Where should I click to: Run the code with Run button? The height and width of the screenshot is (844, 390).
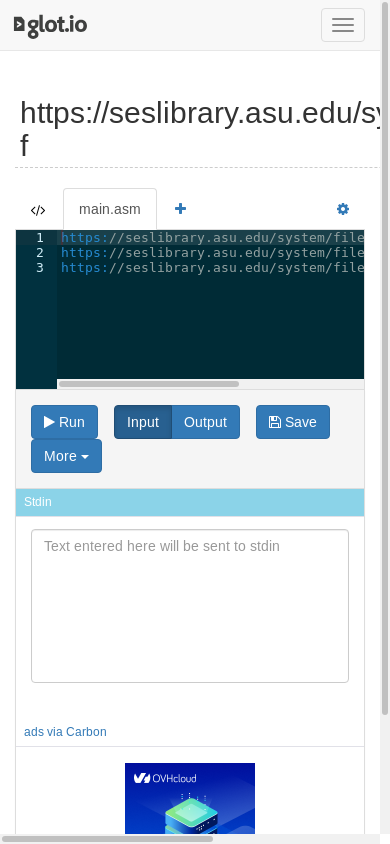65,422
